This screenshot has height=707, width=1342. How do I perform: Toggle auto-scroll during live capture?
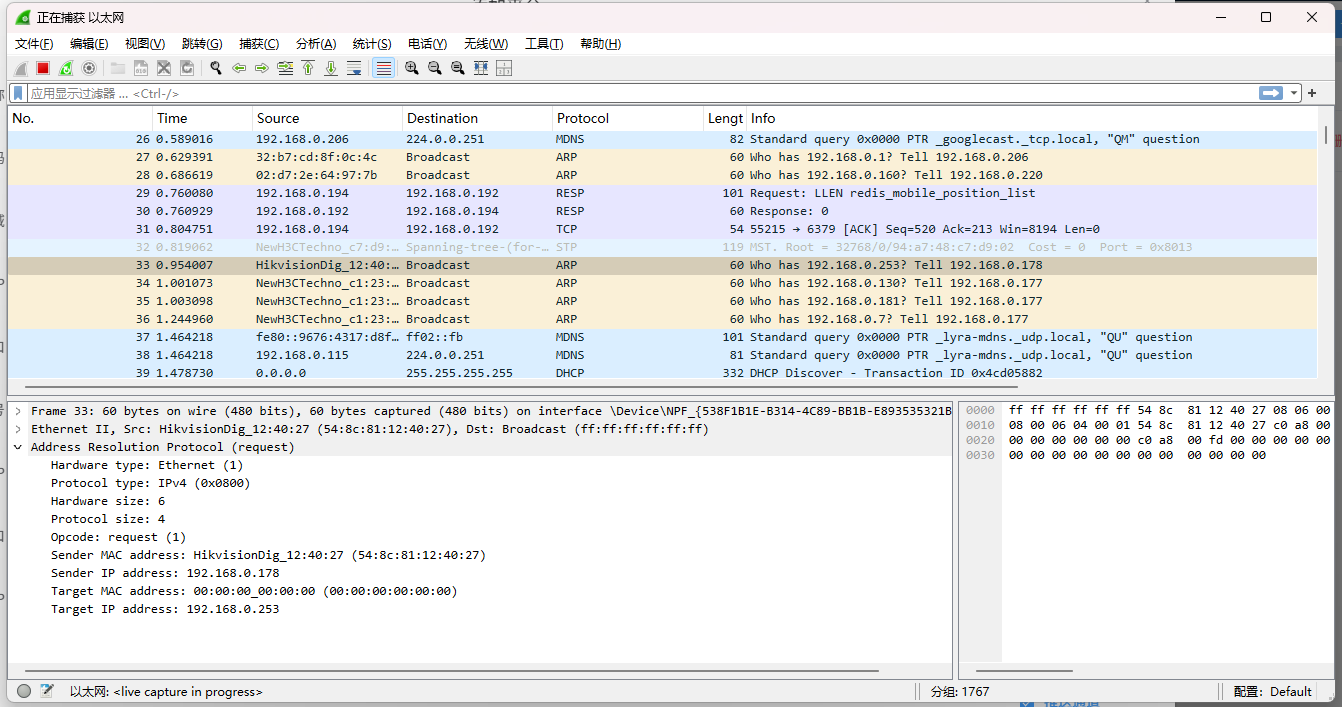click(354, 68)
